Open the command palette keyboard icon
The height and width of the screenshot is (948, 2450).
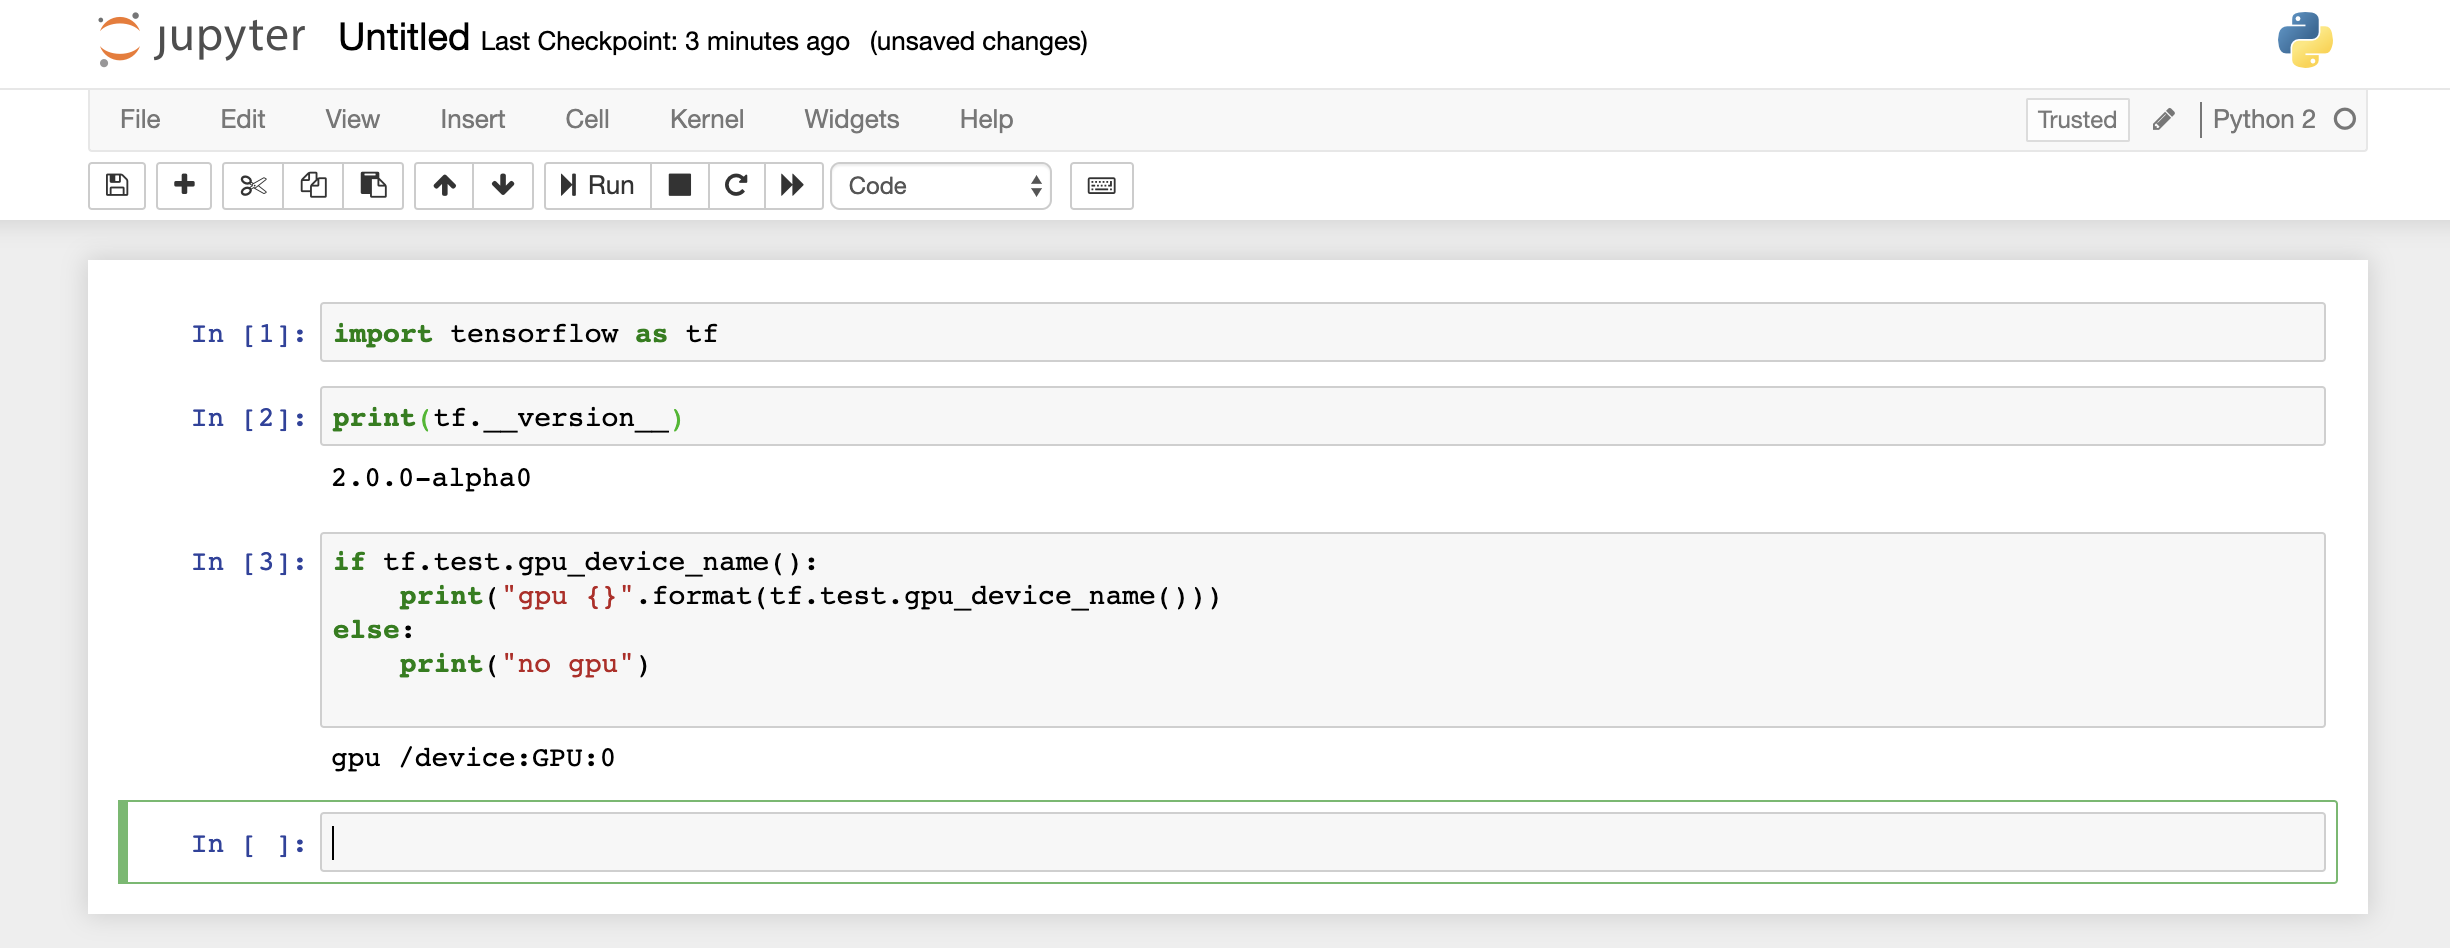click(x=1100, y=185)
